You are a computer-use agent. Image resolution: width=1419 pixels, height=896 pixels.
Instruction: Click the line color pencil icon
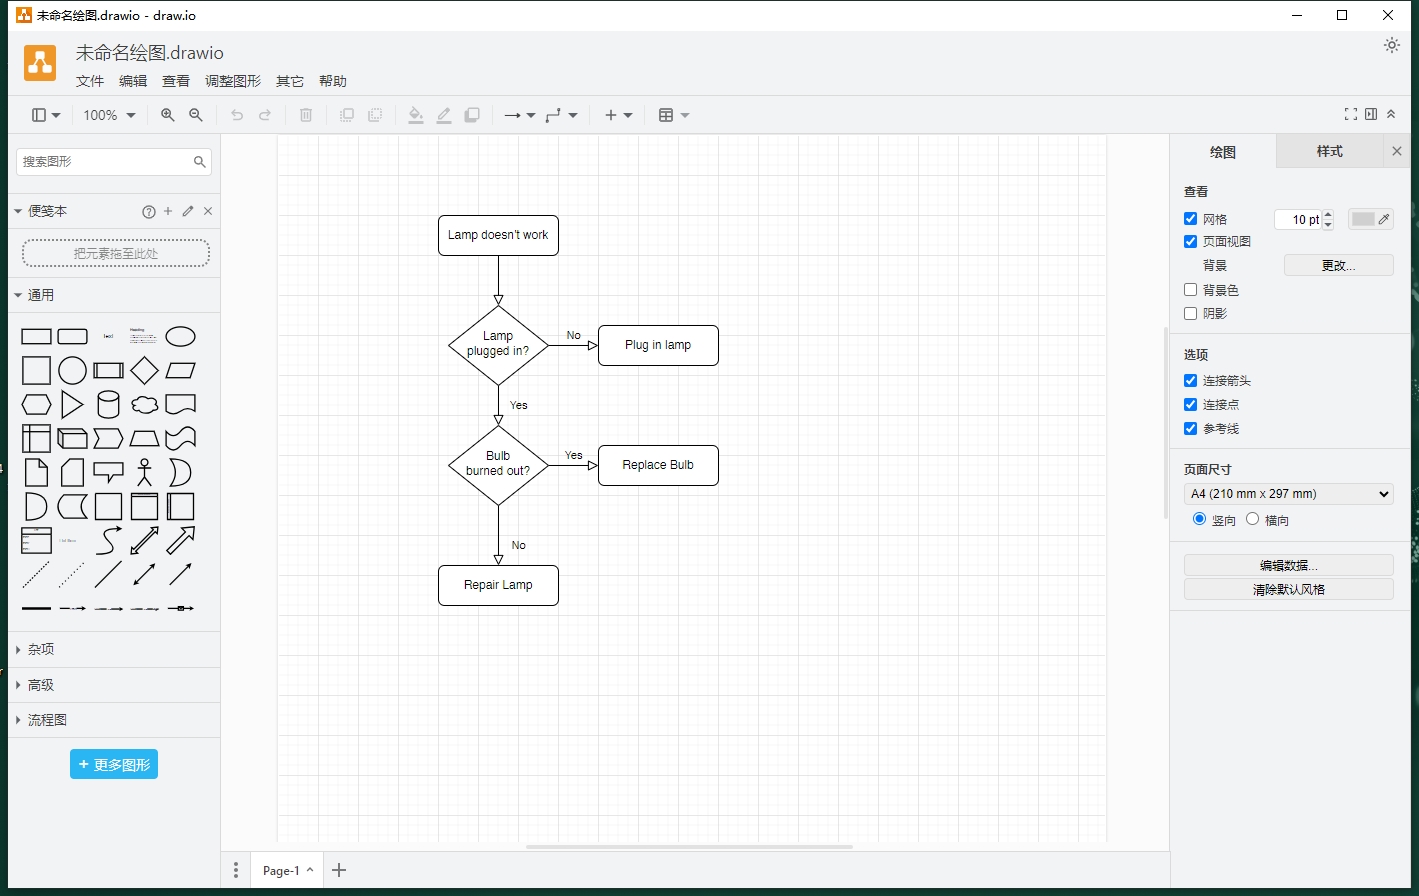444,115
